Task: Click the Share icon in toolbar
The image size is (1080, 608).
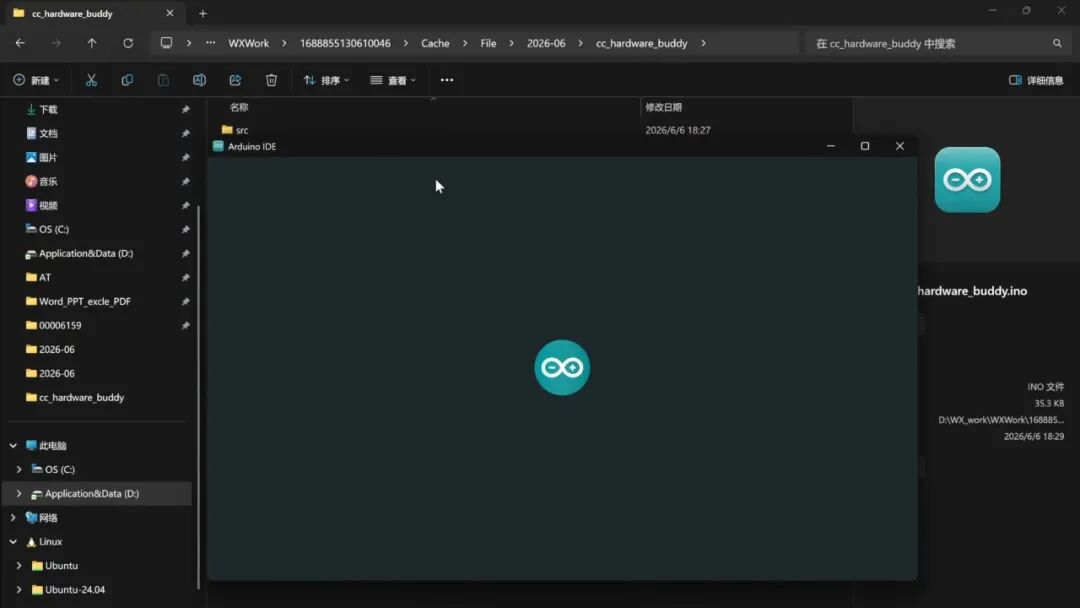Action: point(235,80)
